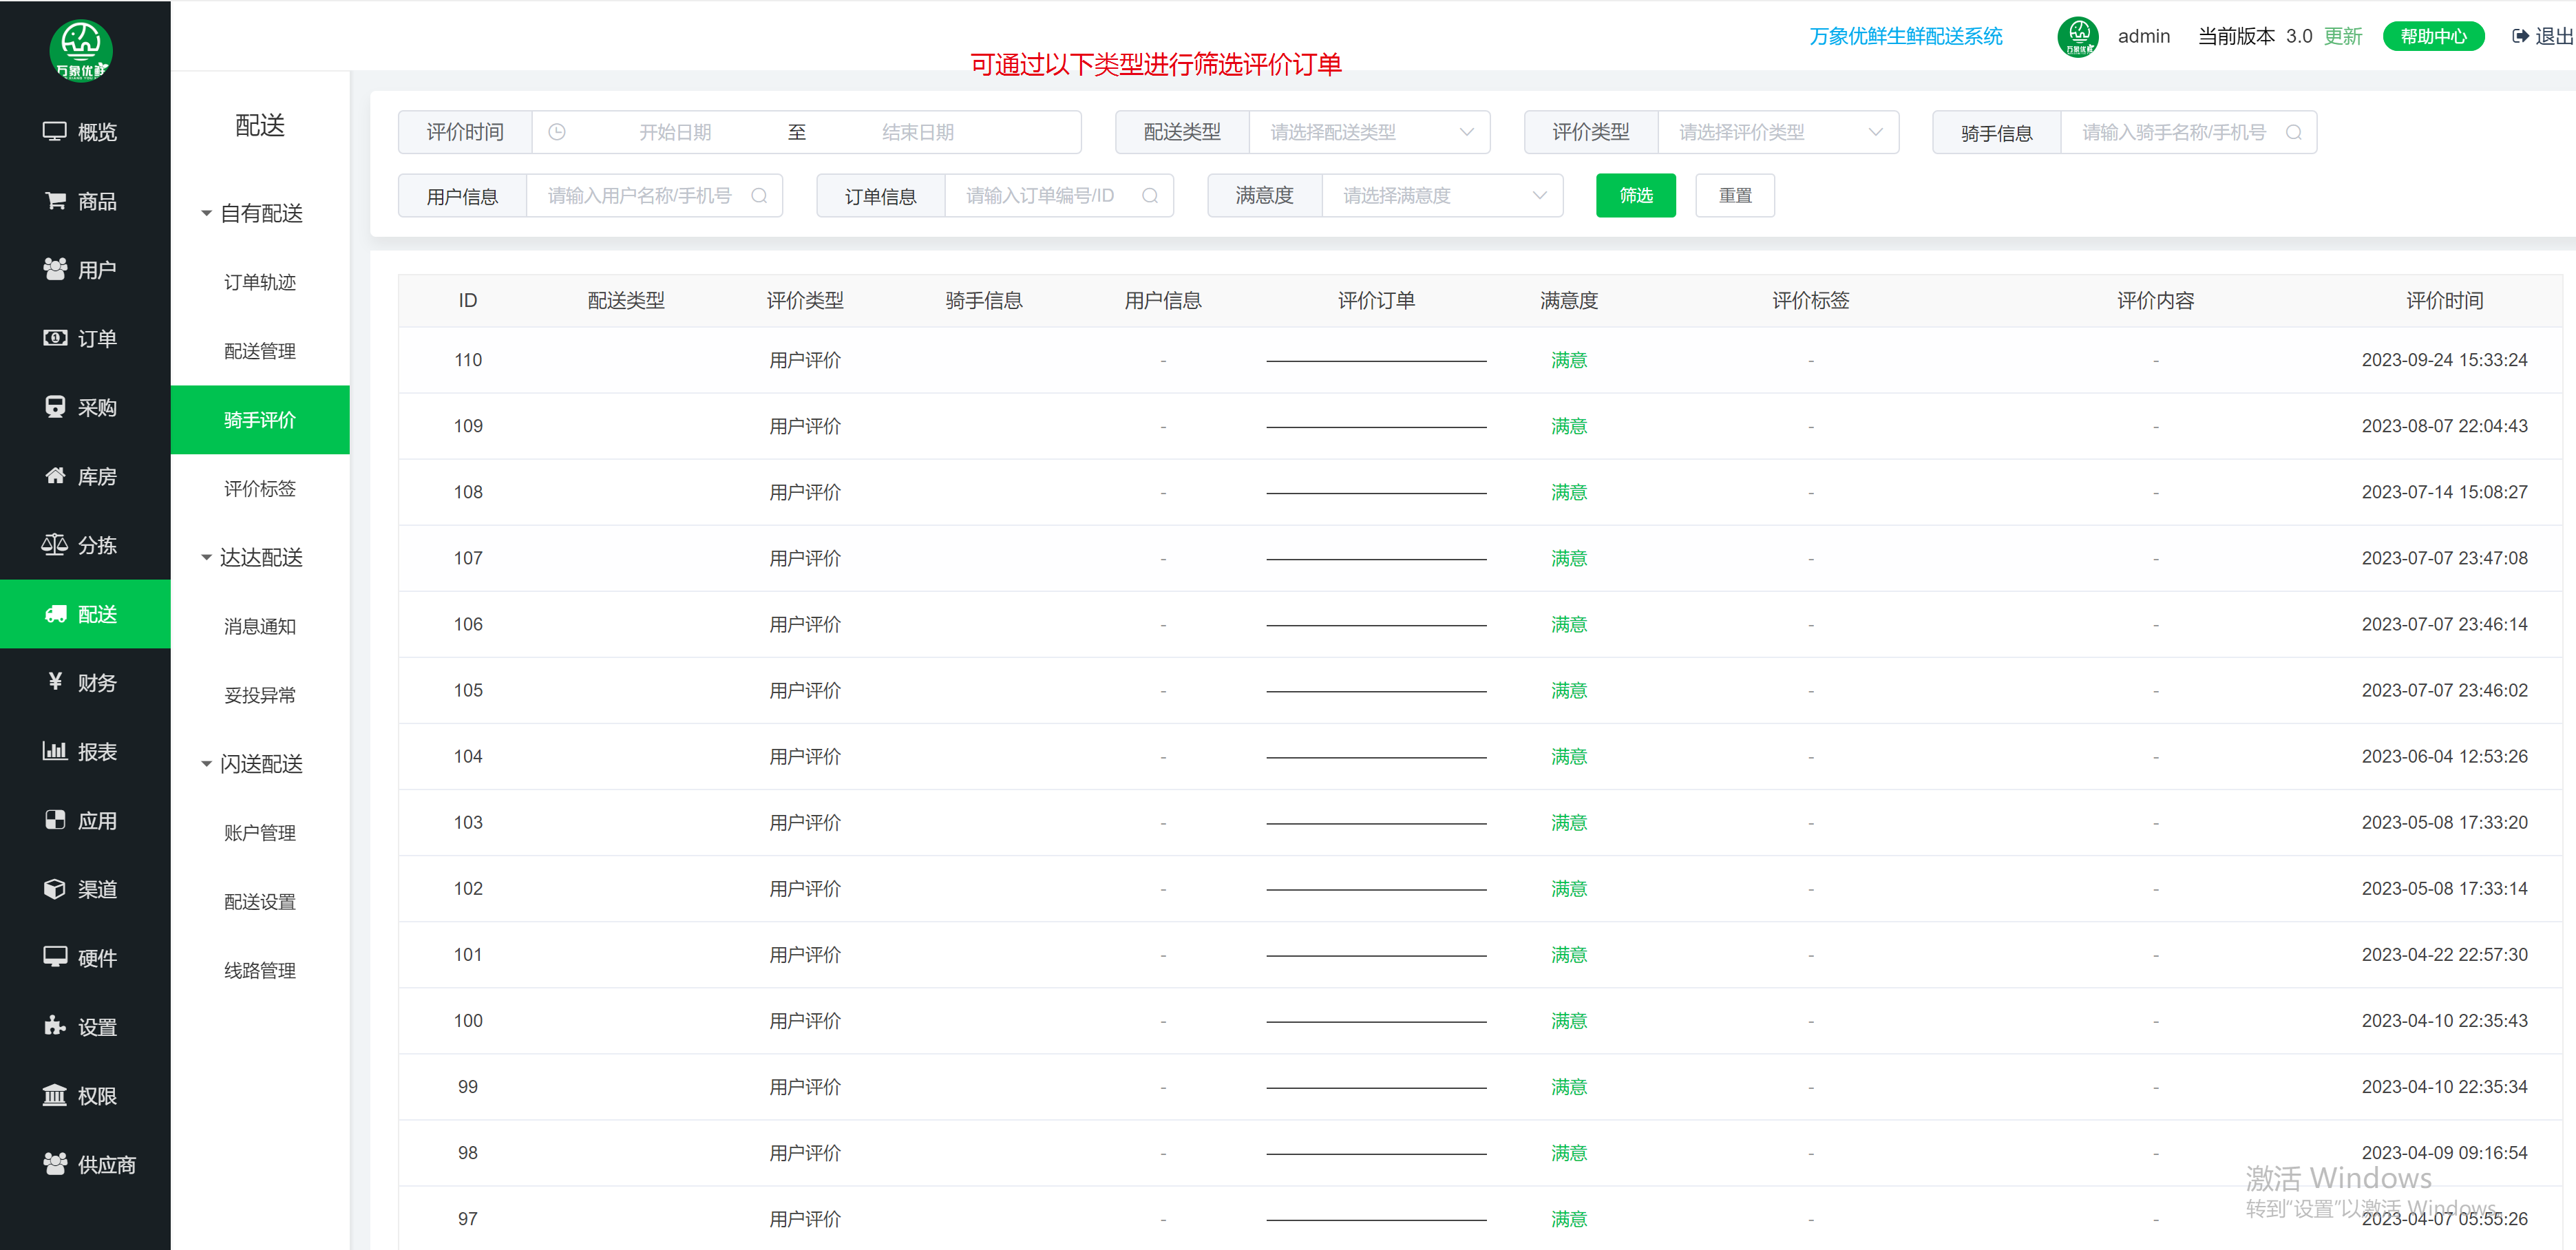Click search icon in 骑手信息 field
Screen dimensions: 2576x1250
pos(2293,132)
